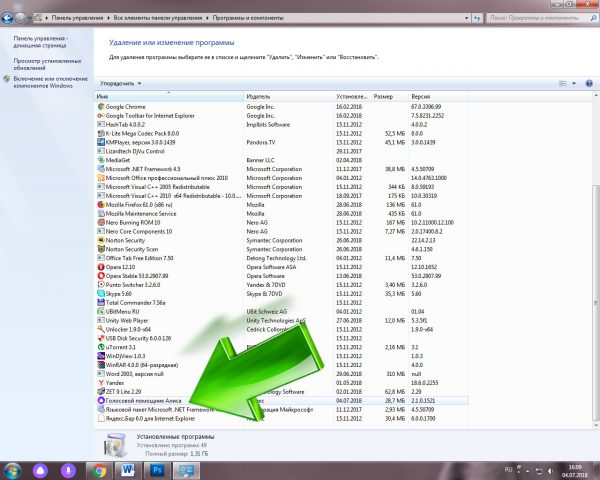The height and width of the screenshot is (480, 600).
Task: Open Просмотр установленных обновлений link
Action: click(x=43, y=64)
